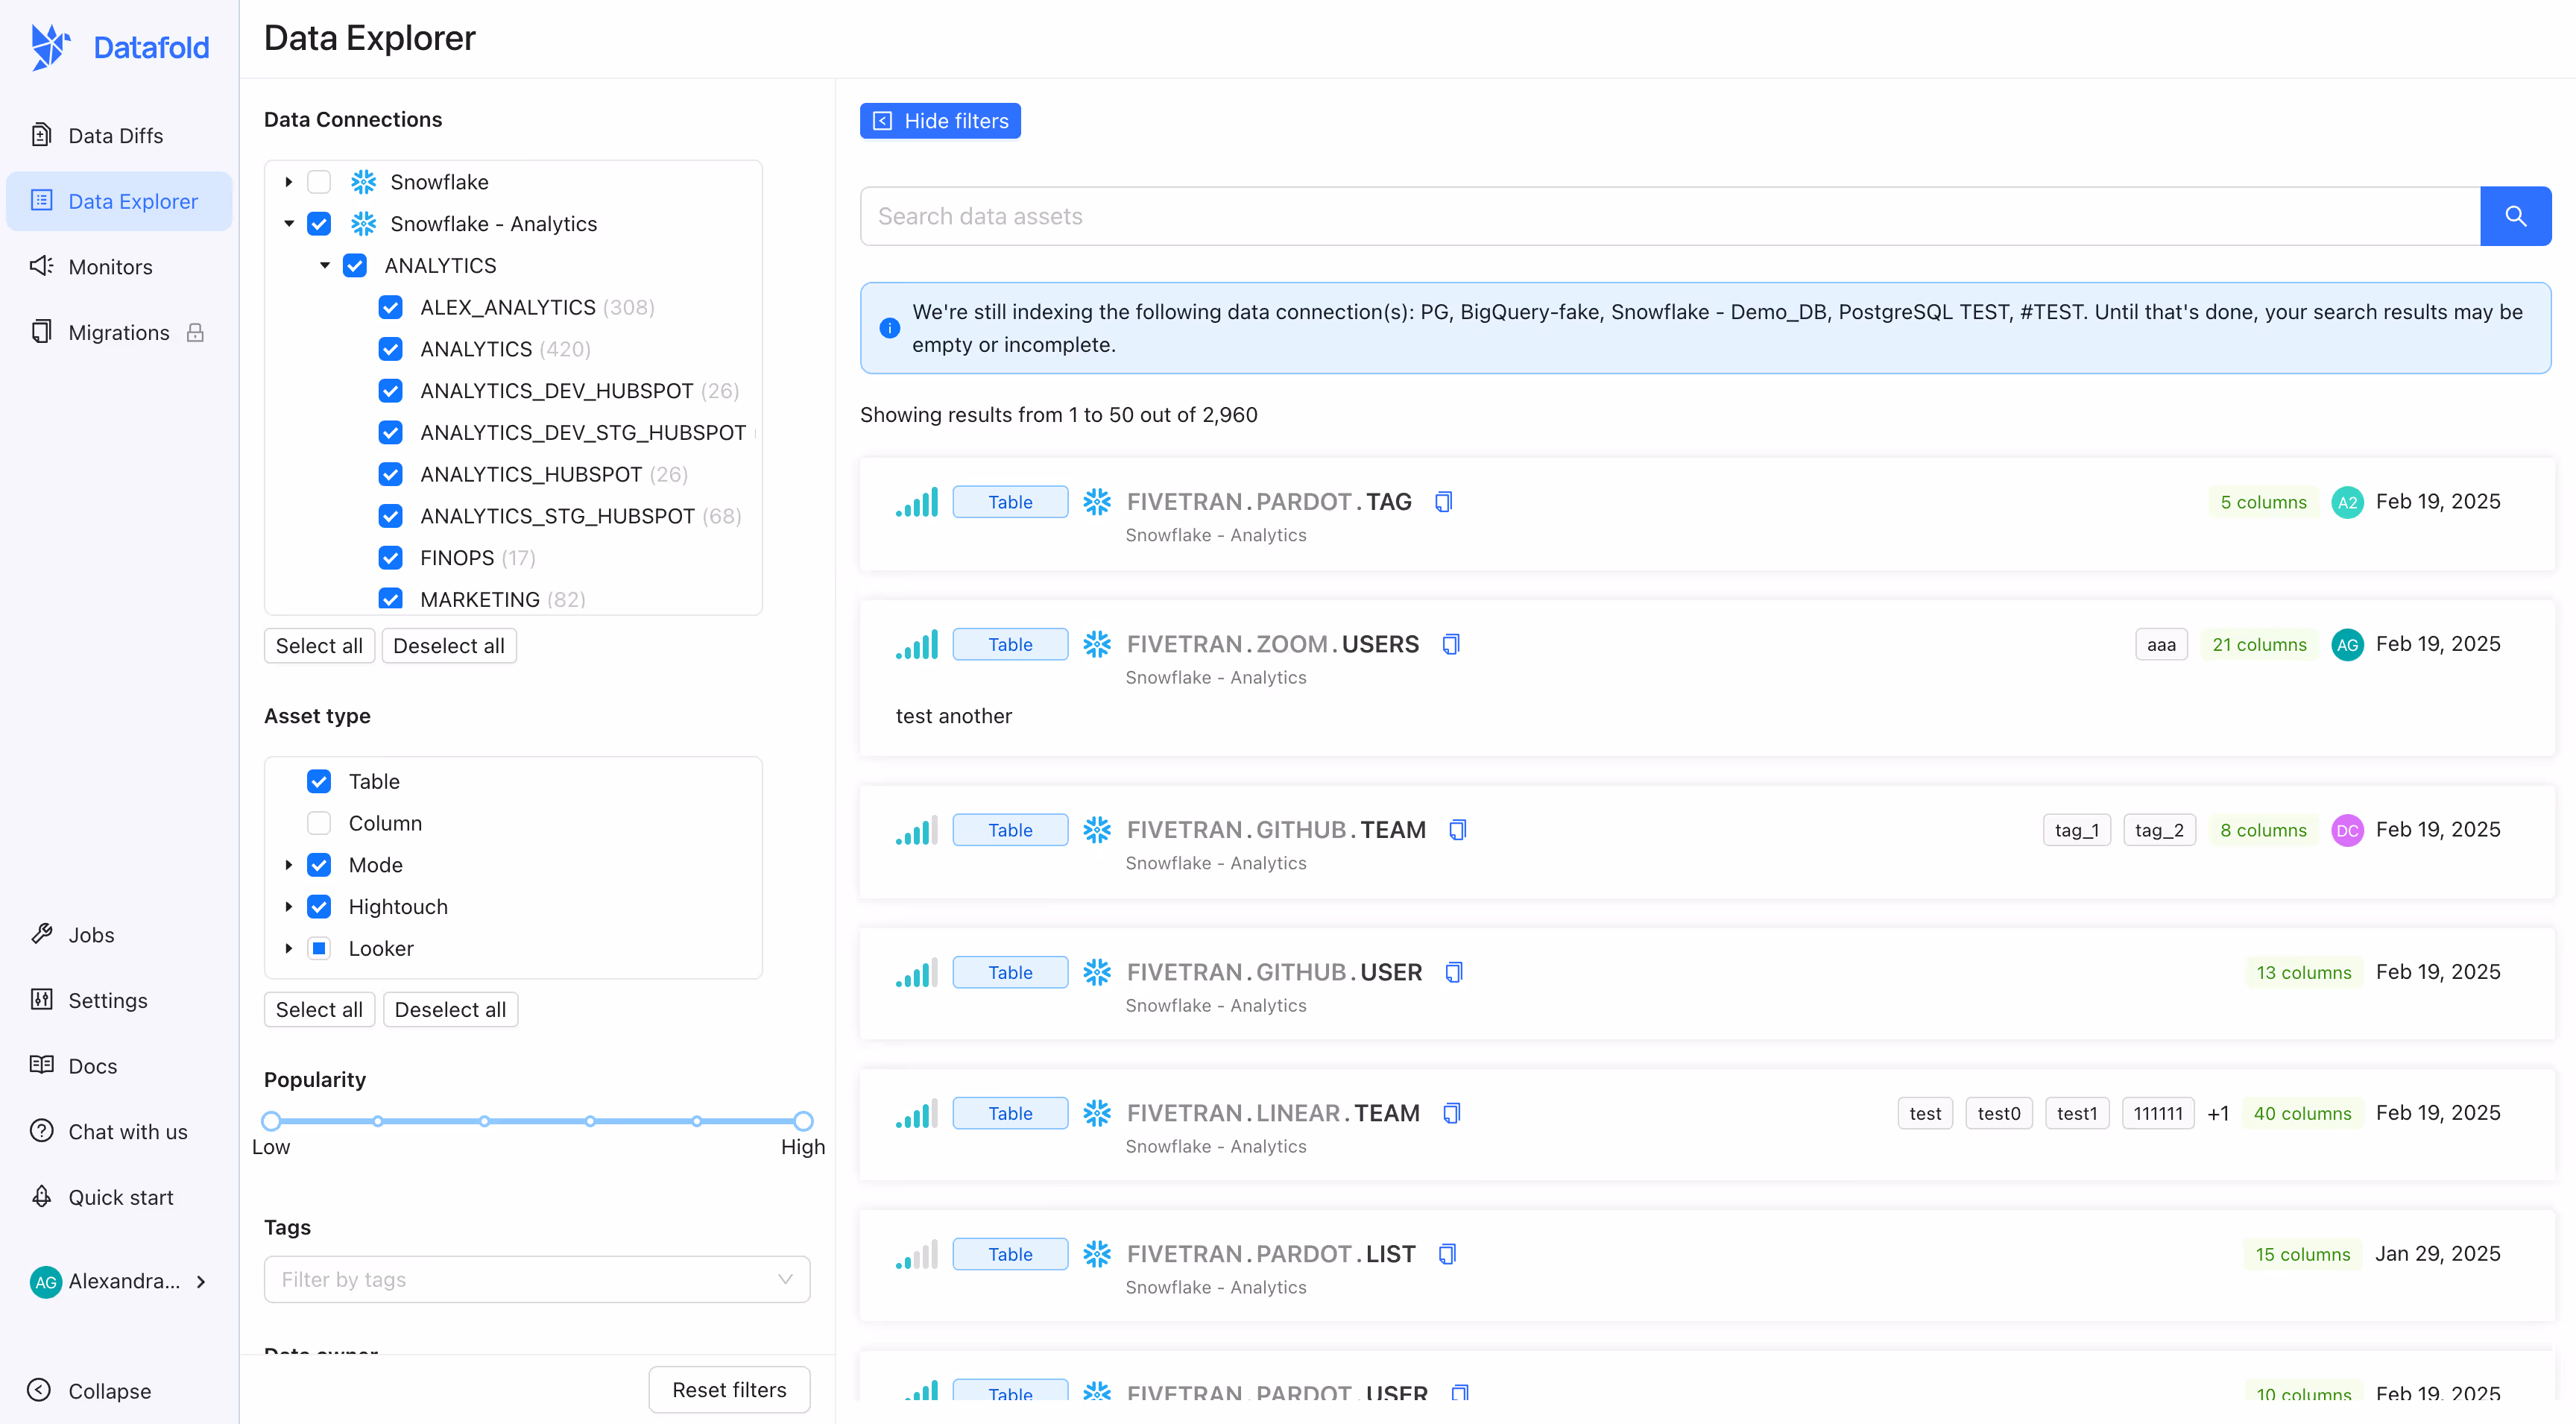Click Snowflake icon beside FIVETRAN.GITHUB.USER
Image resolution: width=2576 pixels, height=1424 pixels.
[x=1097, y=972]
